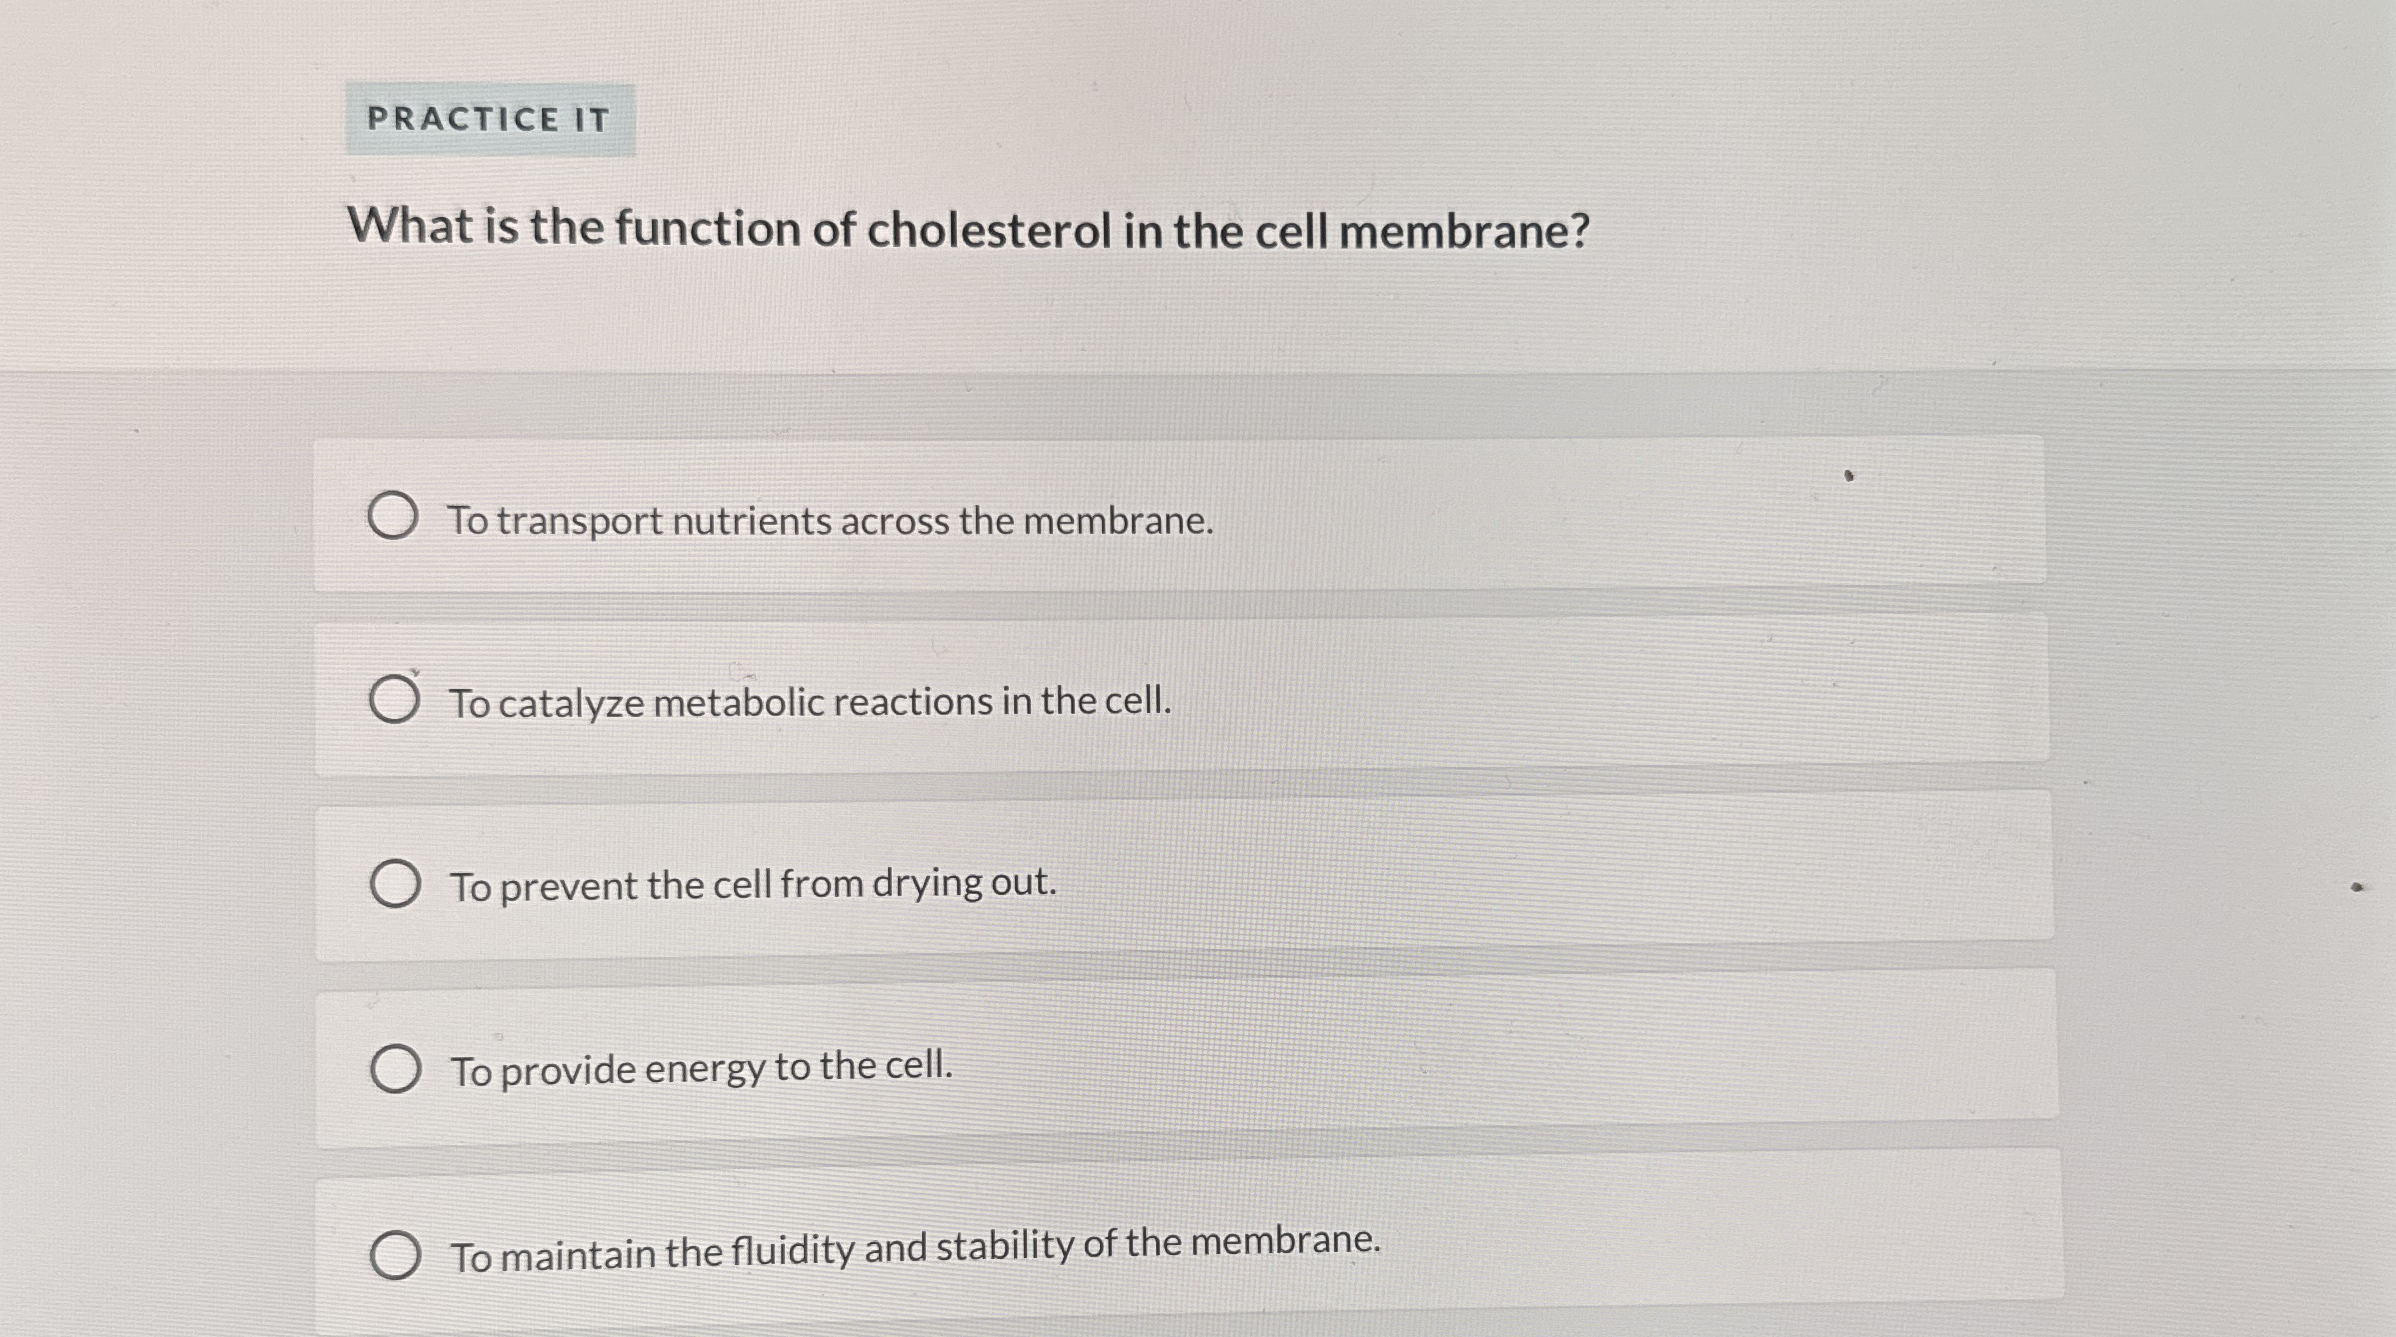Screen dimensions: 2396x1337
Task: Click the word 'cholesterol' in the question
Action: pos(988,230)
